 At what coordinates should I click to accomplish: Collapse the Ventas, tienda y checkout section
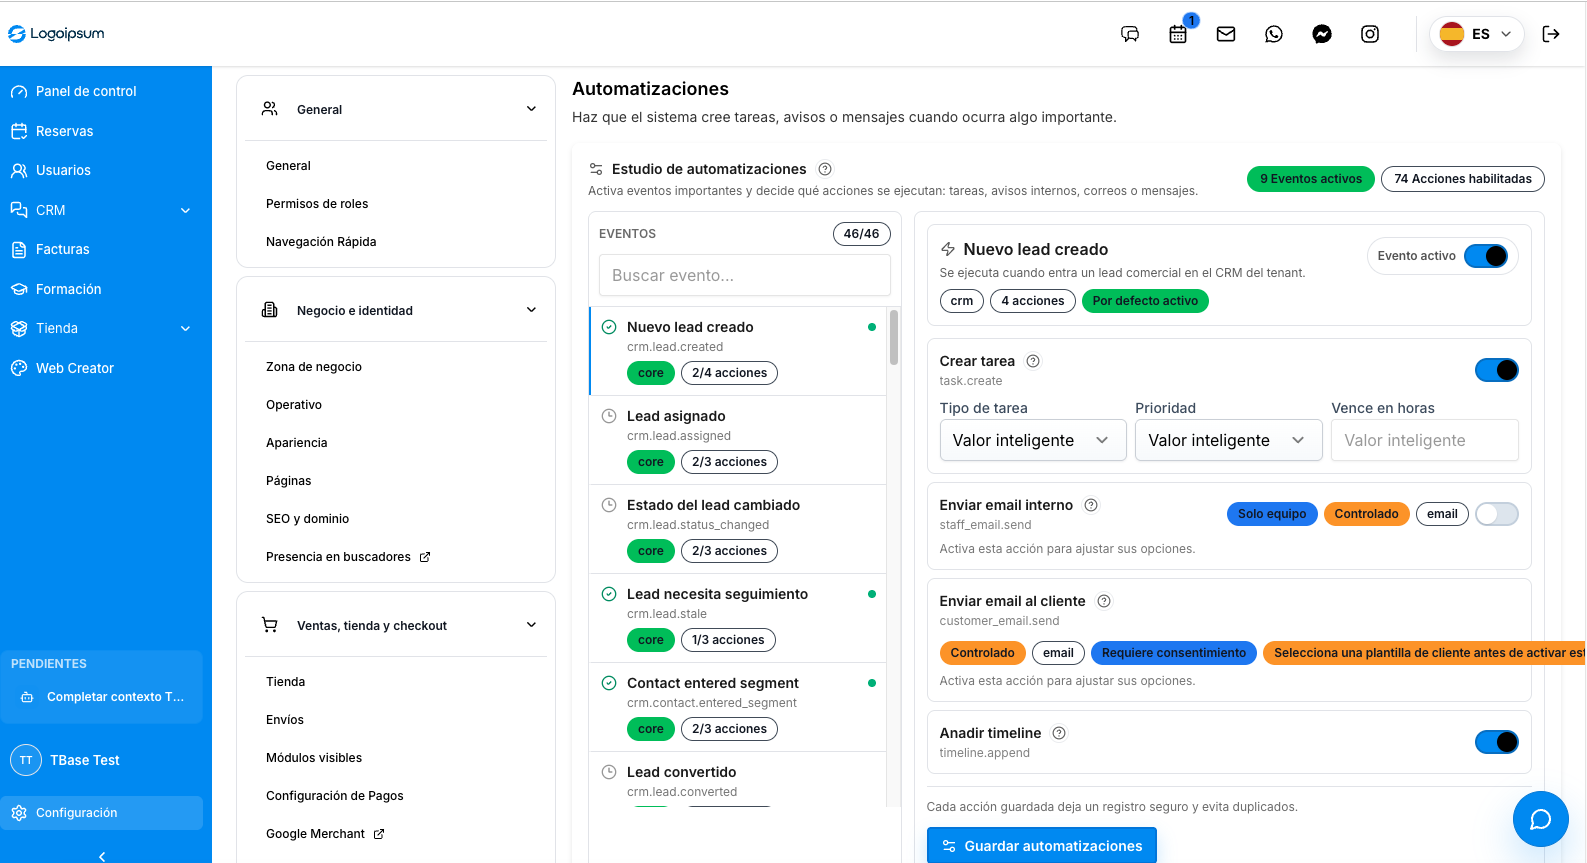tap(396, 625)
